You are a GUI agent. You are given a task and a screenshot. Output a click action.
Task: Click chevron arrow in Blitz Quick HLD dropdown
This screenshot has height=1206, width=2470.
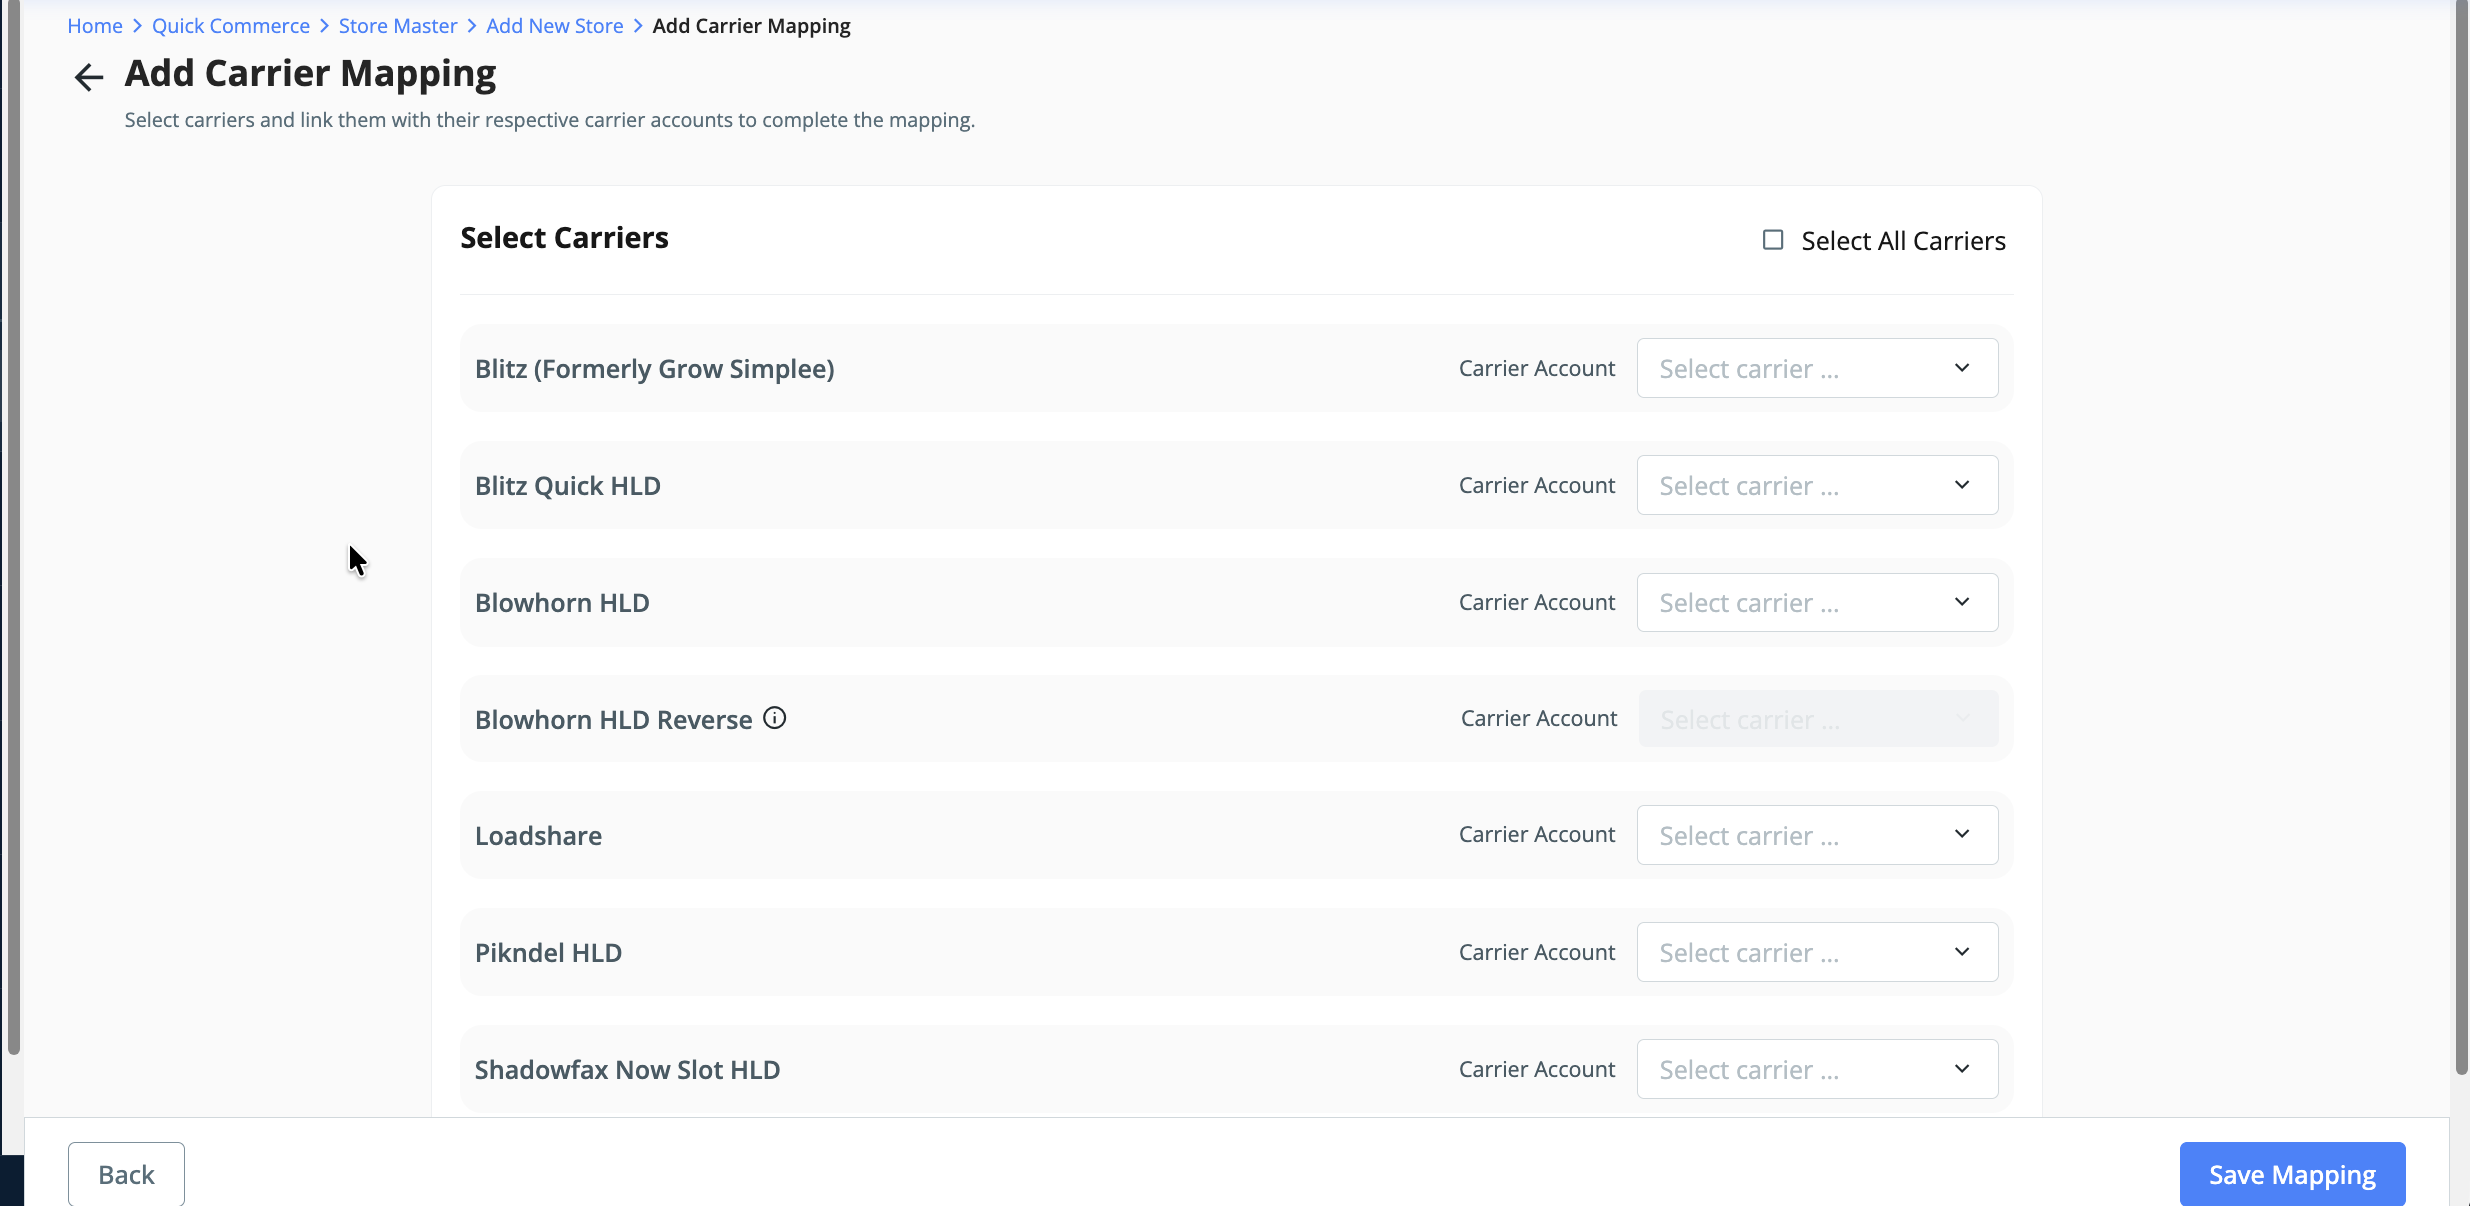pyautogui.click(x=1962, y=485)
